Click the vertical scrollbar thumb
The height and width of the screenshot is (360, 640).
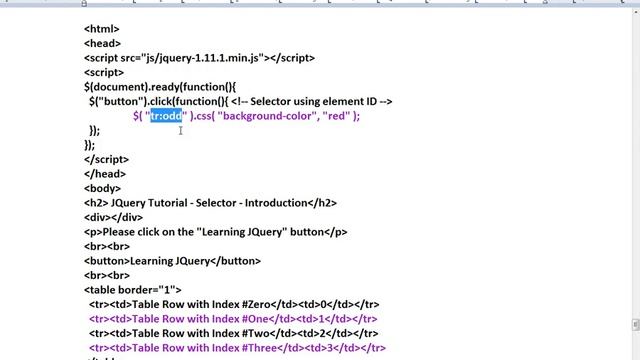pos(636,324)
